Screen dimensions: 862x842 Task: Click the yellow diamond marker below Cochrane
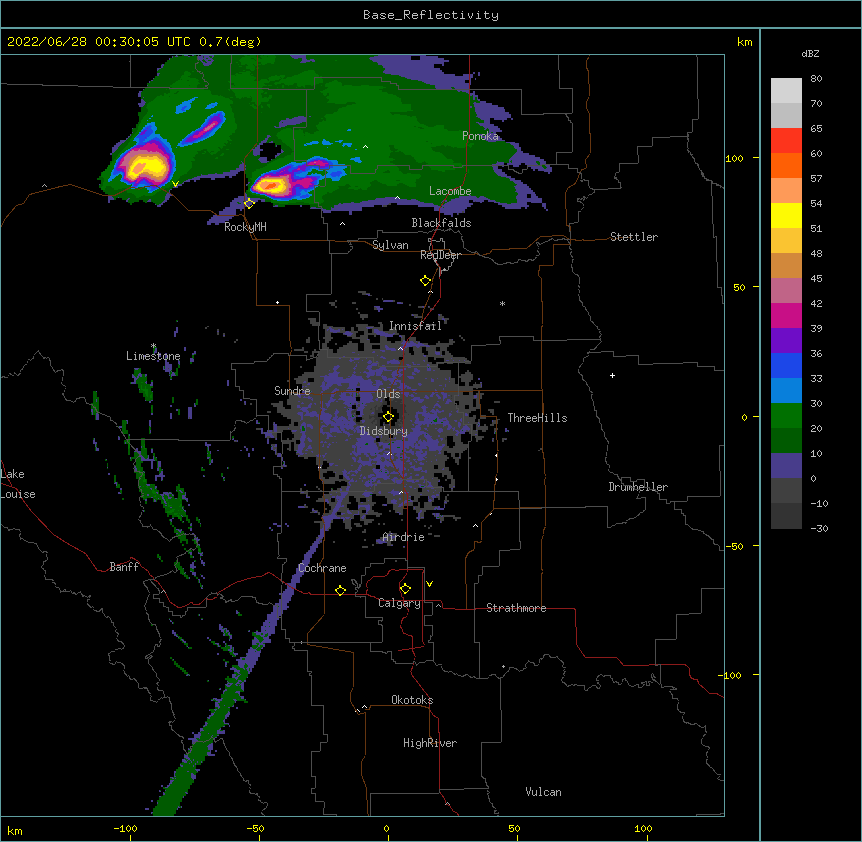(x=340, y=590)
